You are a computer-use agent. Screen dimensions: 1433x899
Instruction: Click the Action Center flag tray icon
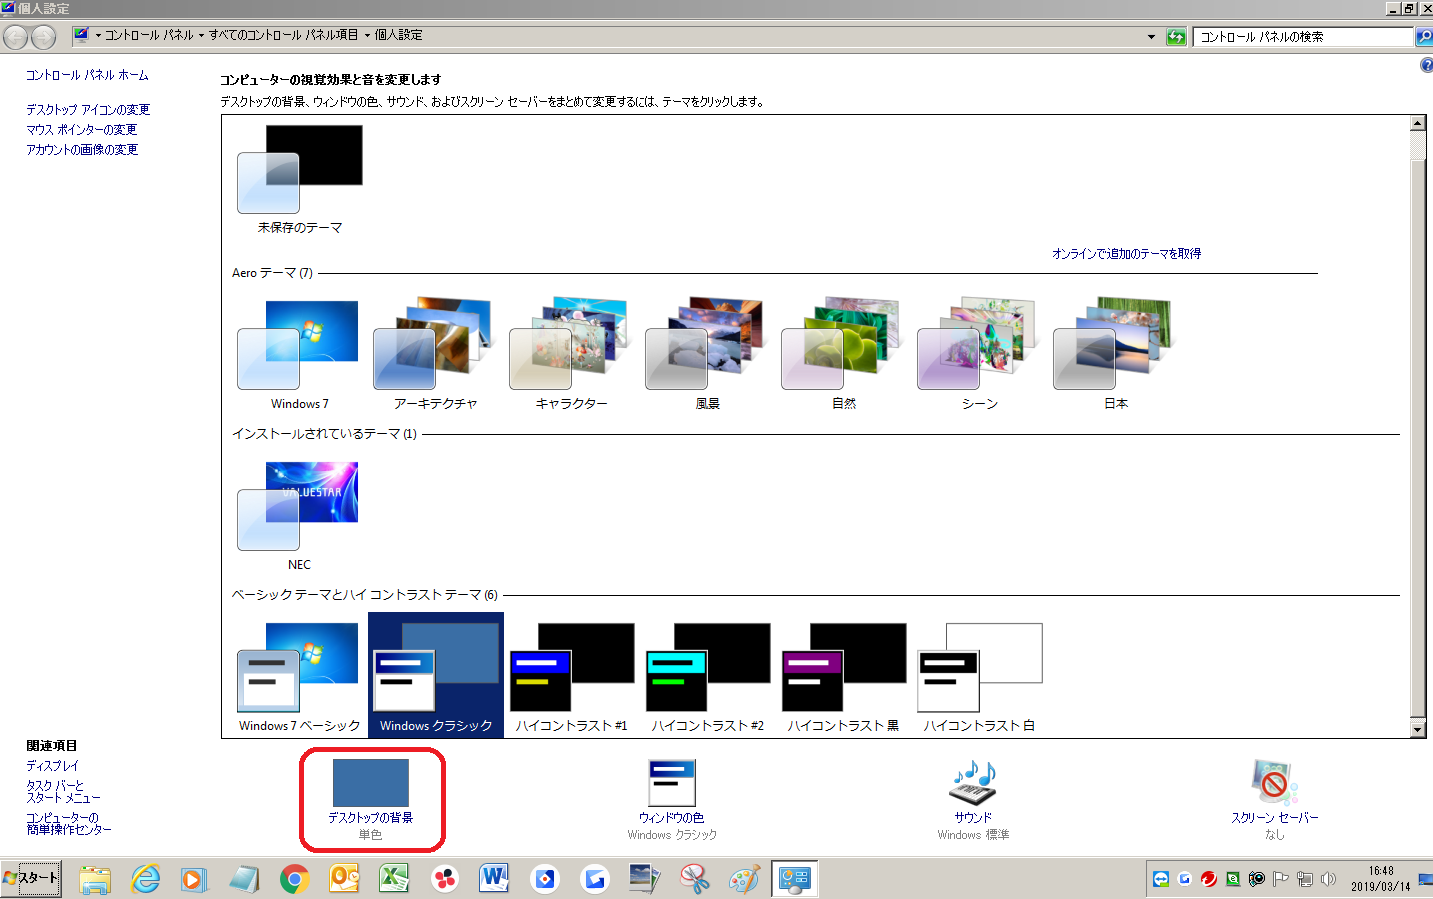[x=1280, y=879]
